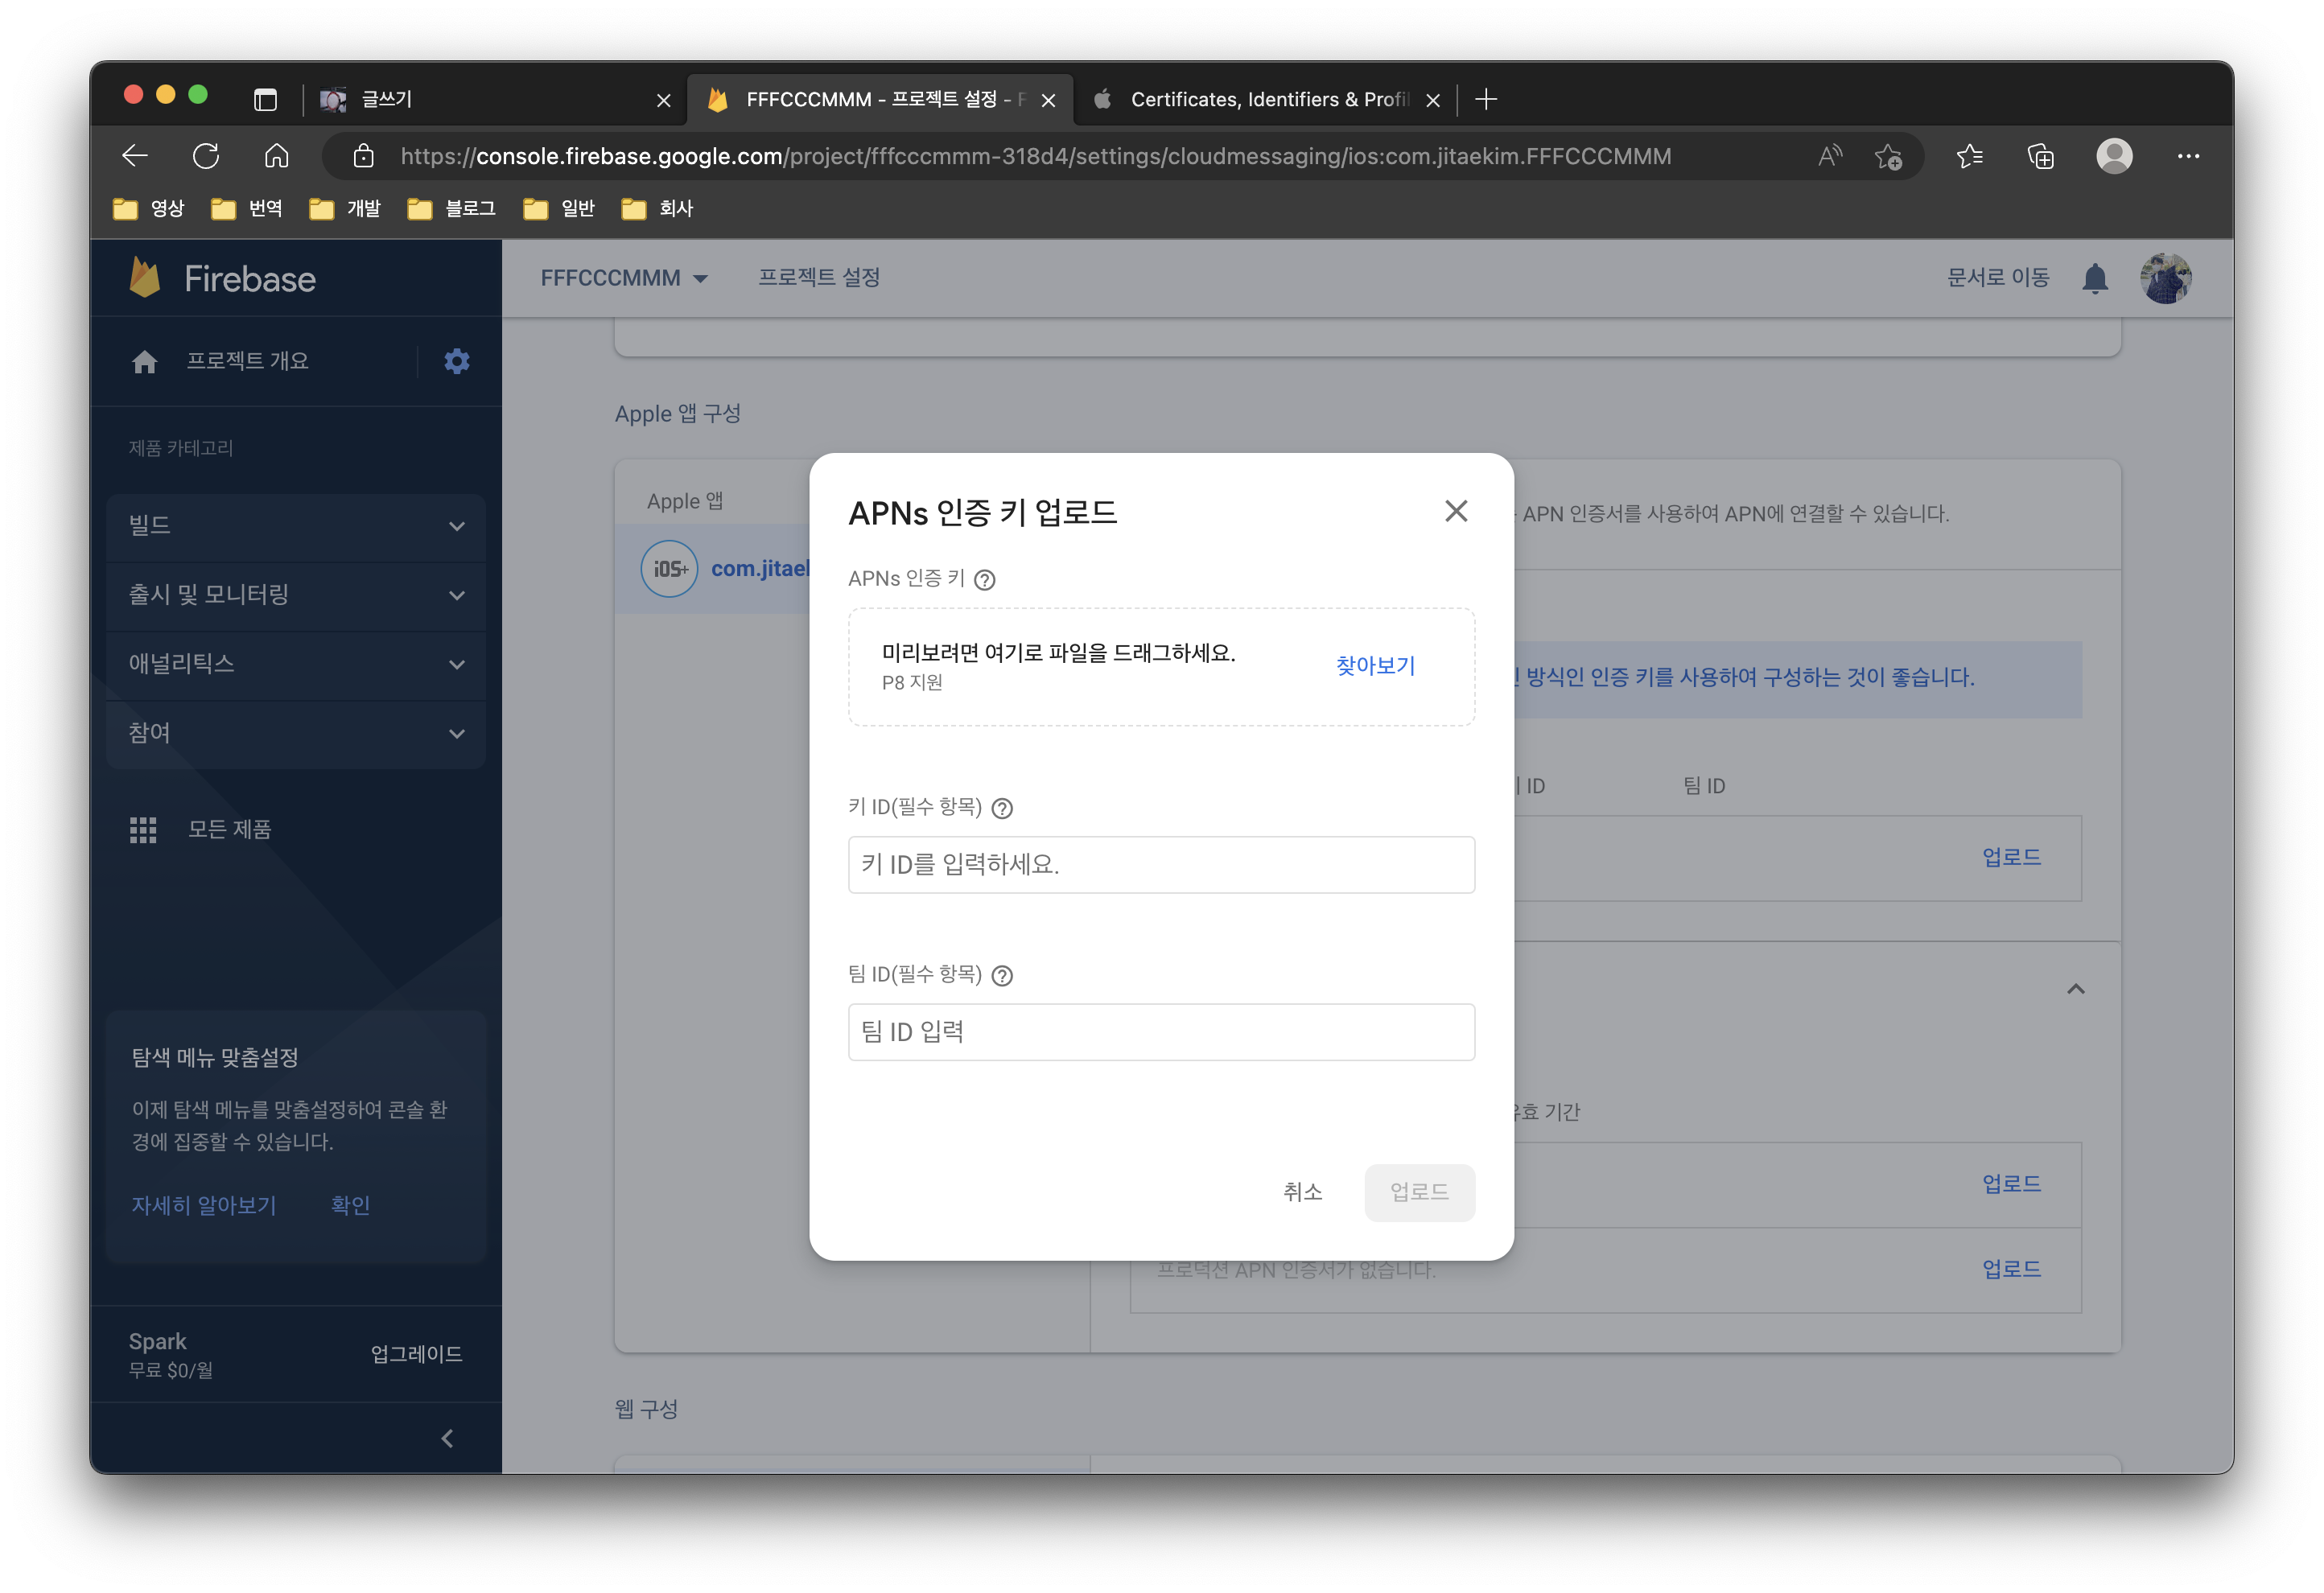
Task: Open the browser settings ellipsis menu
Action: (2188, 156)
